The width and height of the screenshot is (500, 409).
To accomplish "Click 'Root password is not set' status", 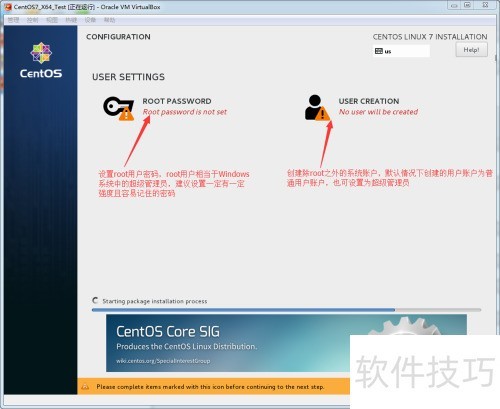I will [x=185, y=112].
